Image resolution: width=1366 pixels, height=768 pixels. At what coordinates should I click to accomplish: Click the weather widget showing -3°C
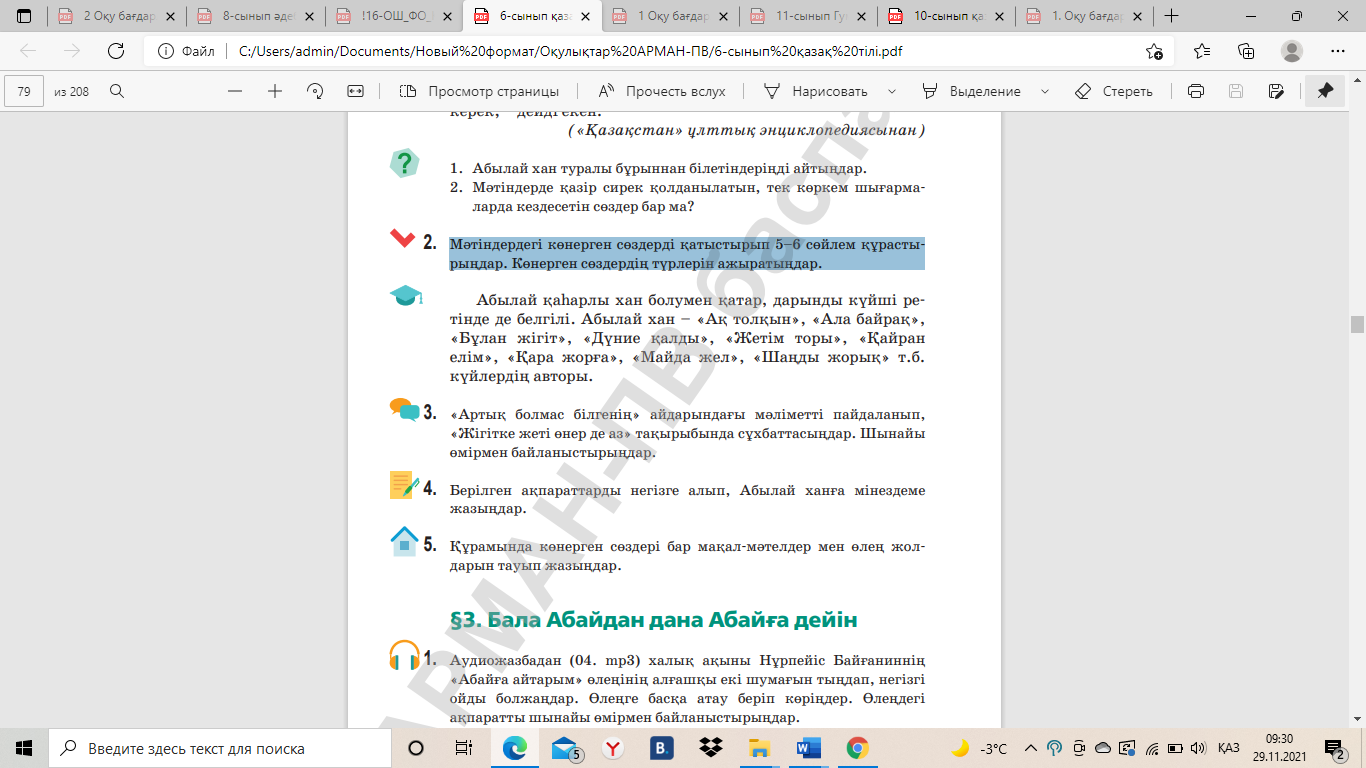(979, 748)
